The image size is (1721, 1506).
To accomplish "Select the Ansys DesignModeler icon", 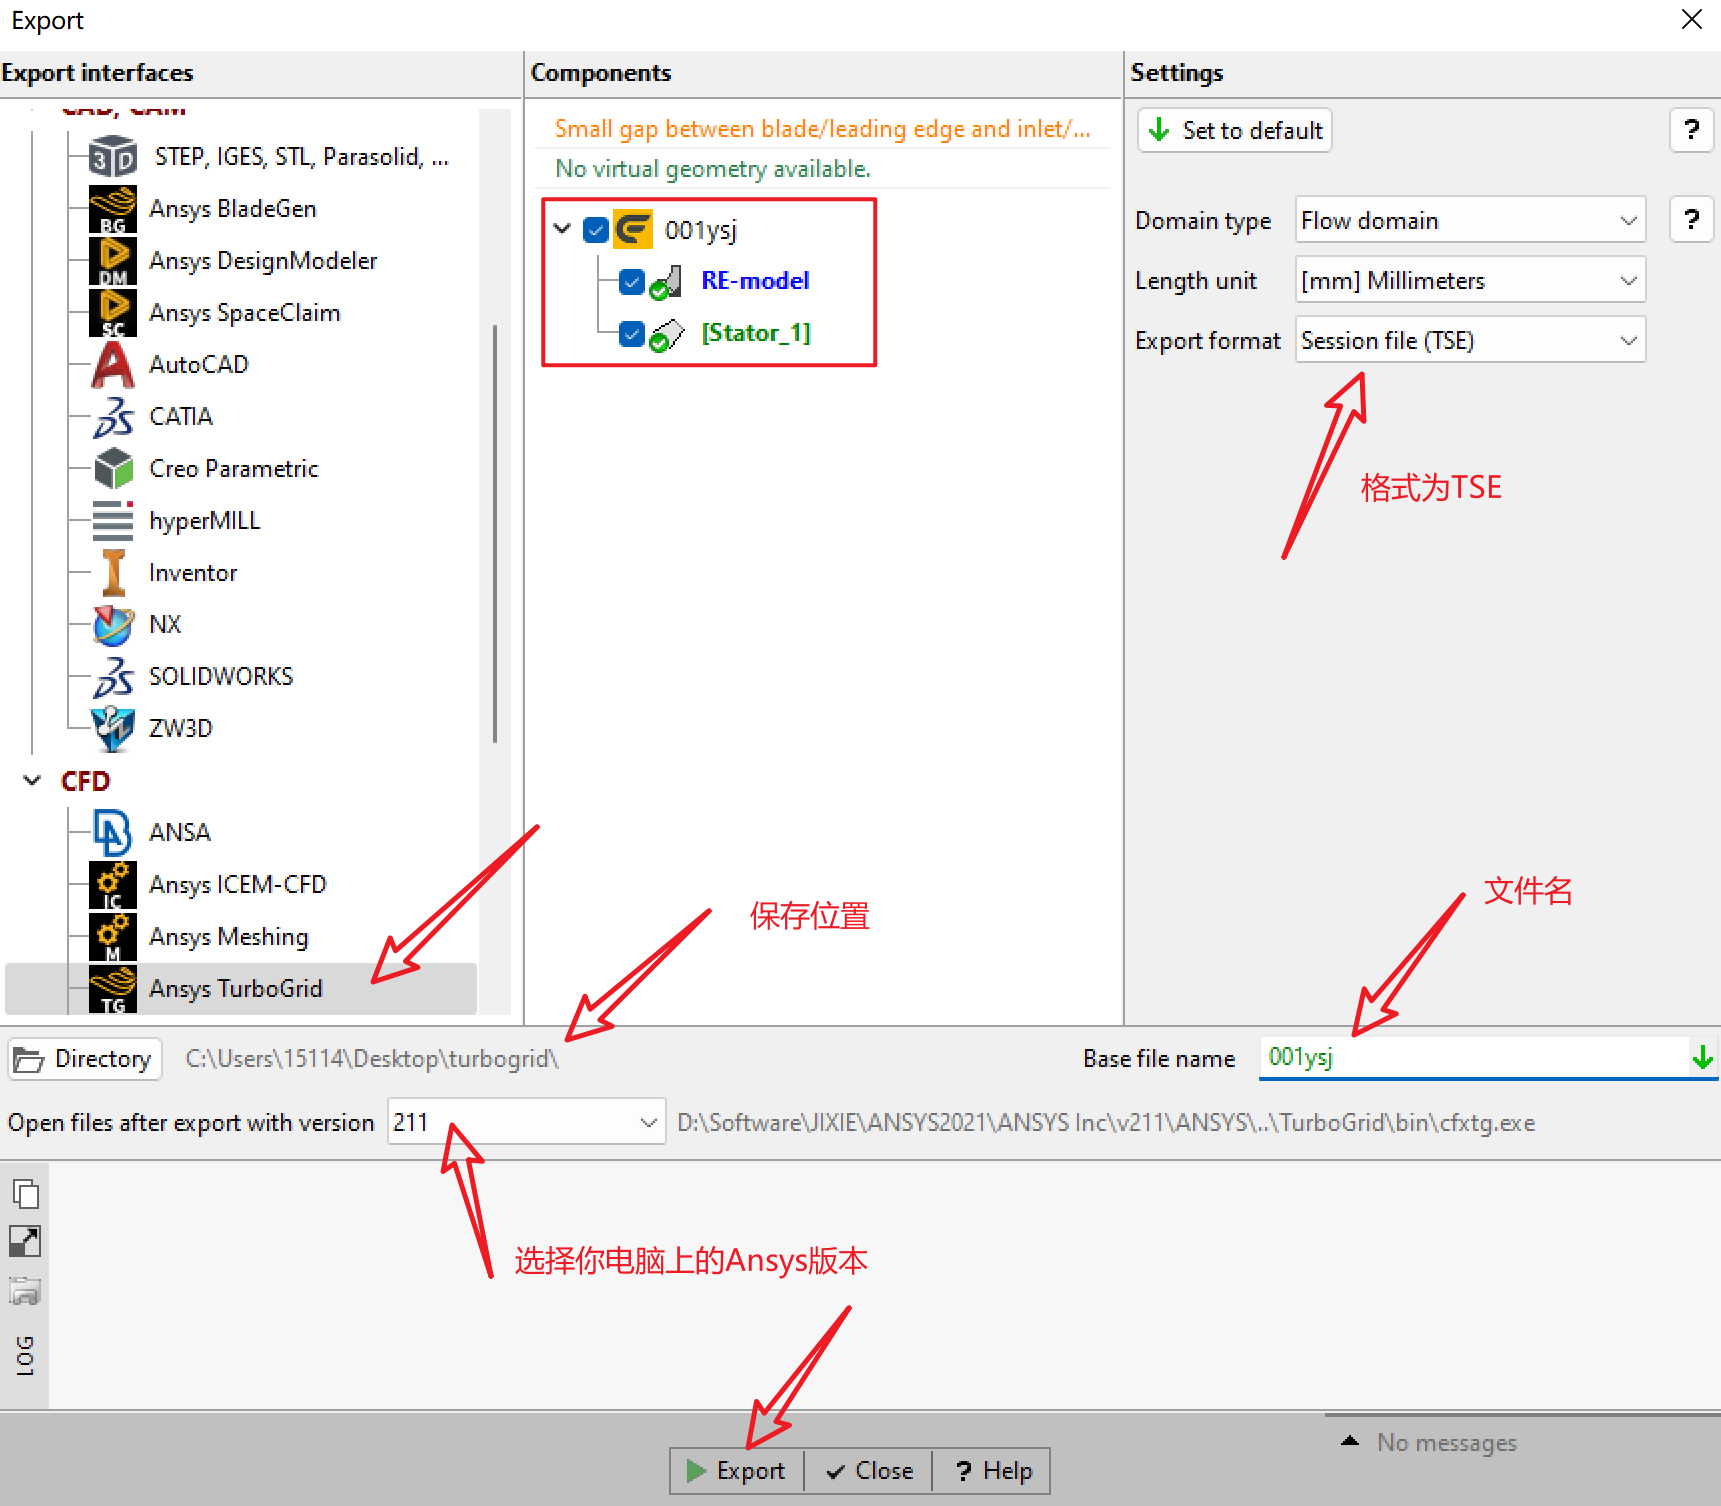I will click(113, 262).
